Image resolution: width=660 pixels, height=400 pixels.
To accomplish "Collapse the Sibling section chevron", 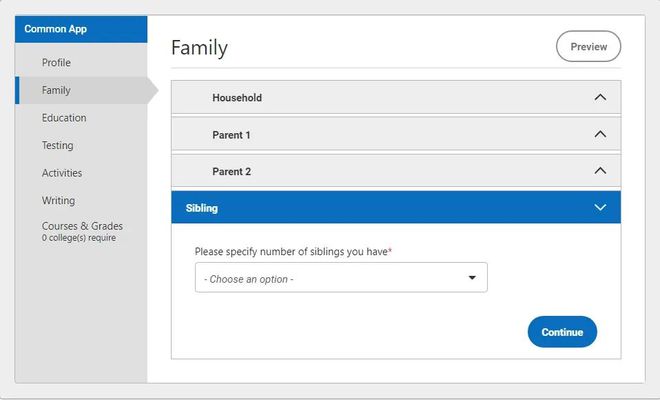I will point(600,208).
